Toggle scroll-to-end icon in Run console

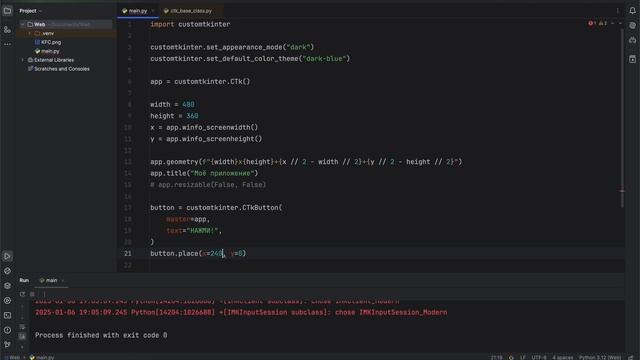[22, 336]
